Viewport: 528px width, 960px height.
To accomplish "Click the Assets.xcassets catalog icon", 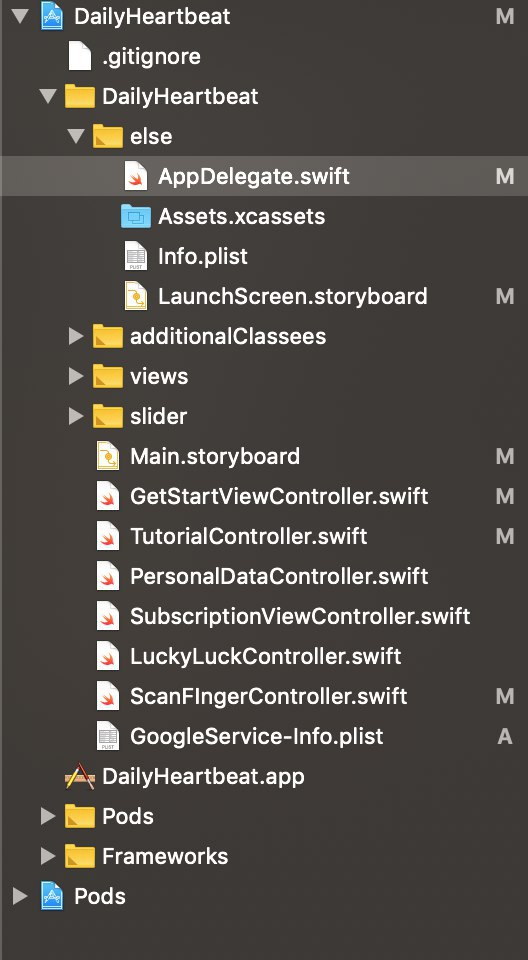I will coord(136,216).
